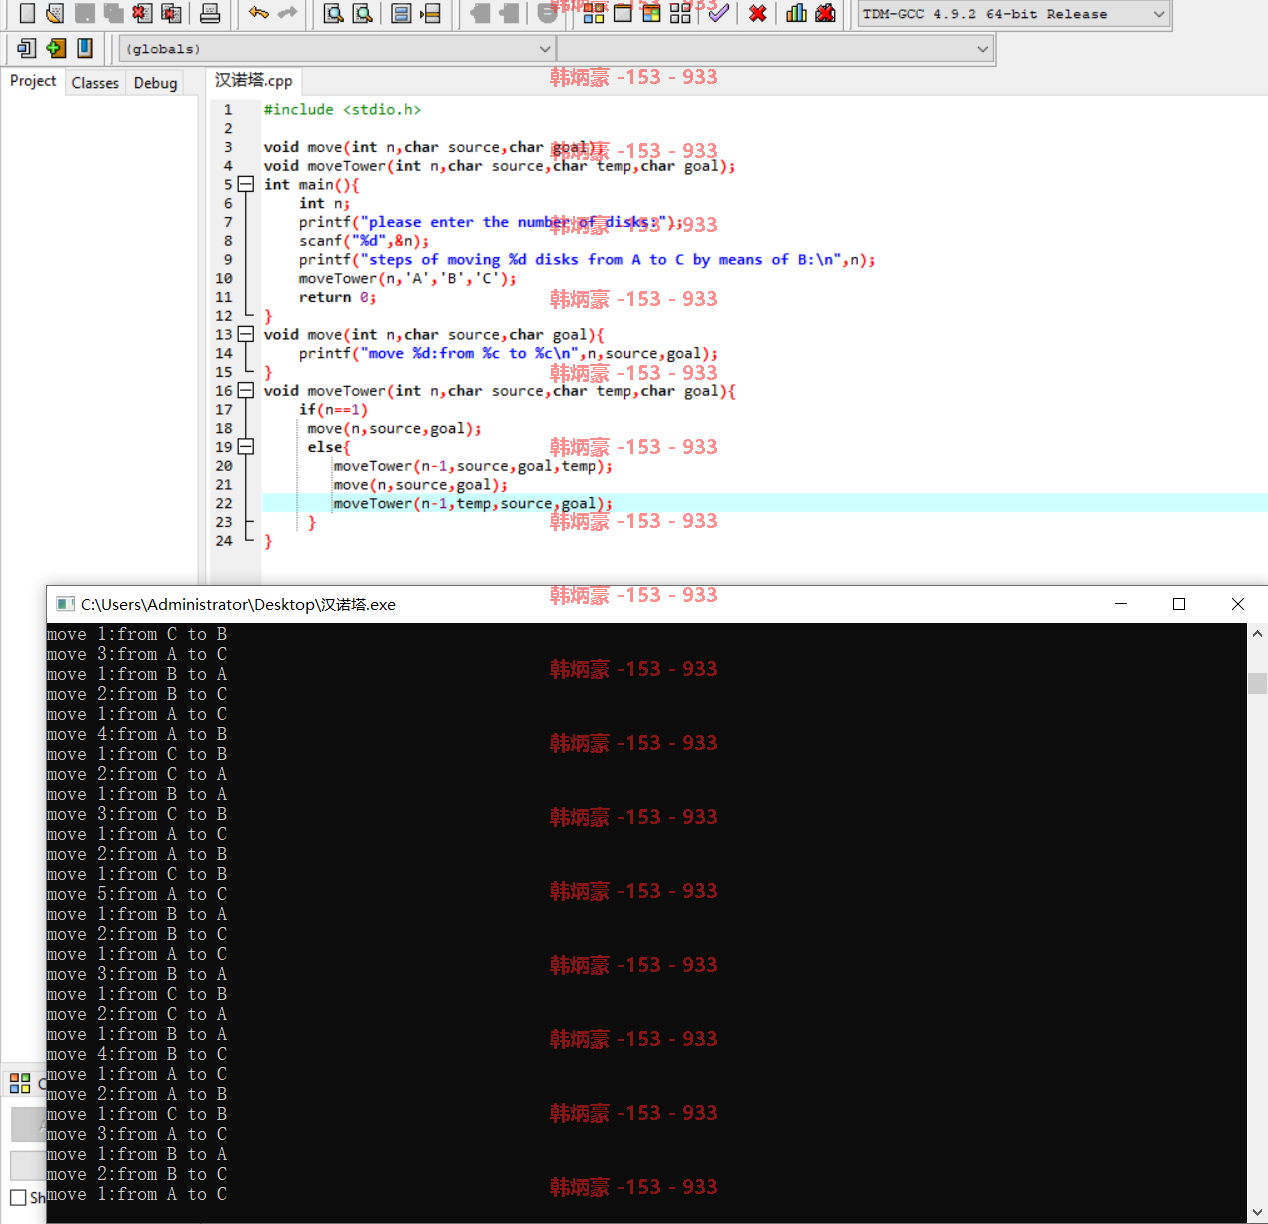Image resolution: width=1268 pixels, height=1224 pixels.
Task: Switch to the Project tab
Action: pyautogui.click(x=33, y=81)
